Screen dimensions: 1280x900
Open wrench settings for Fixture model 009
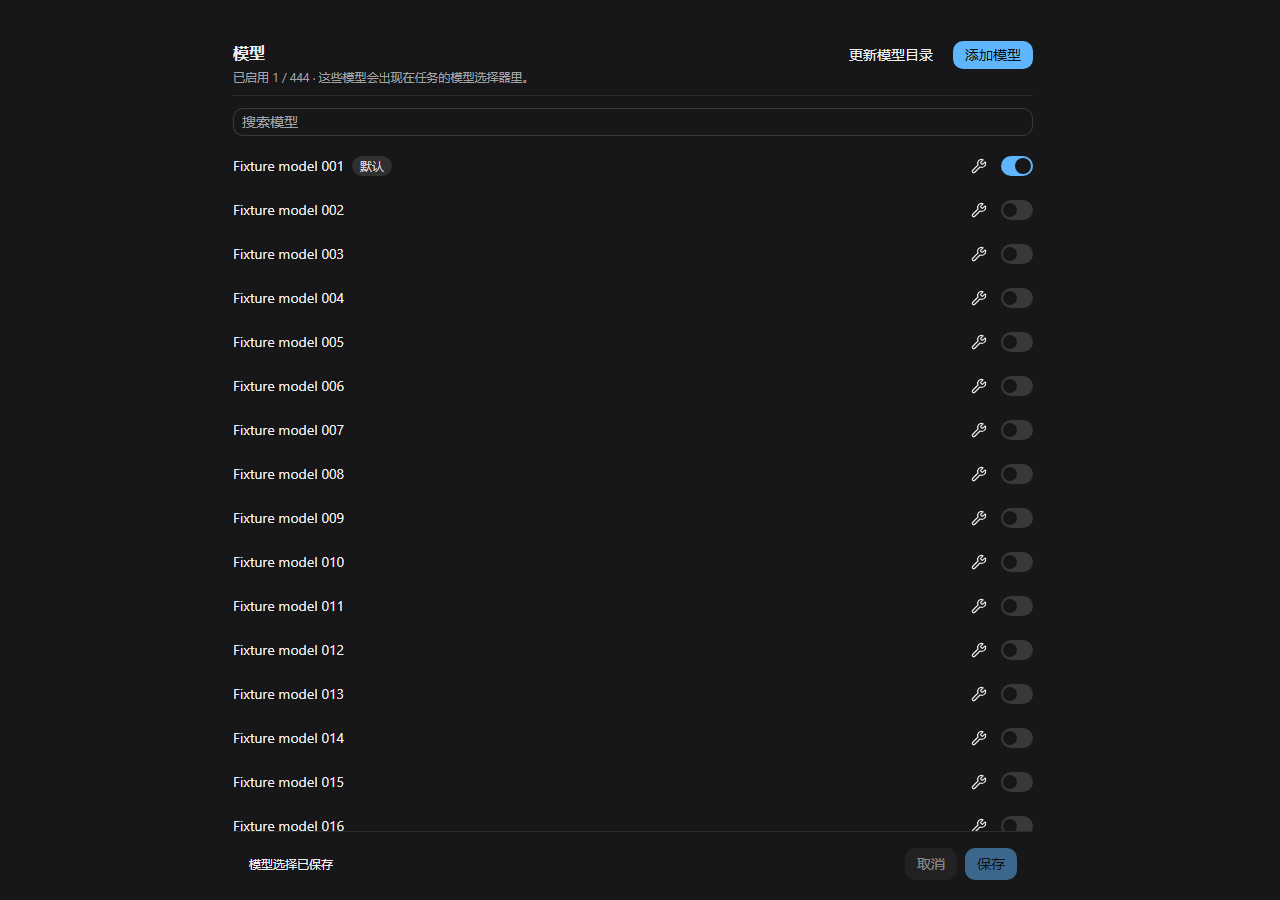(979, 518)
